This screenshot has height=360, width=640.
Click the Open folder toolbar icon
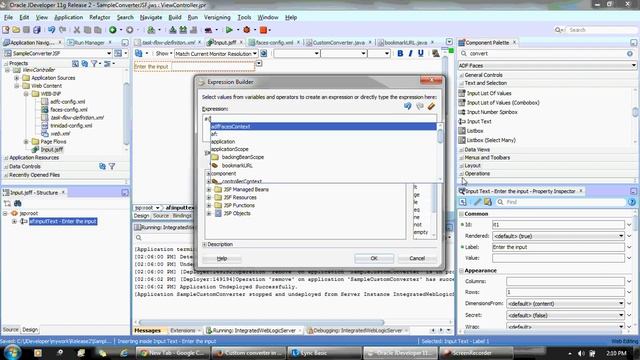16,30
